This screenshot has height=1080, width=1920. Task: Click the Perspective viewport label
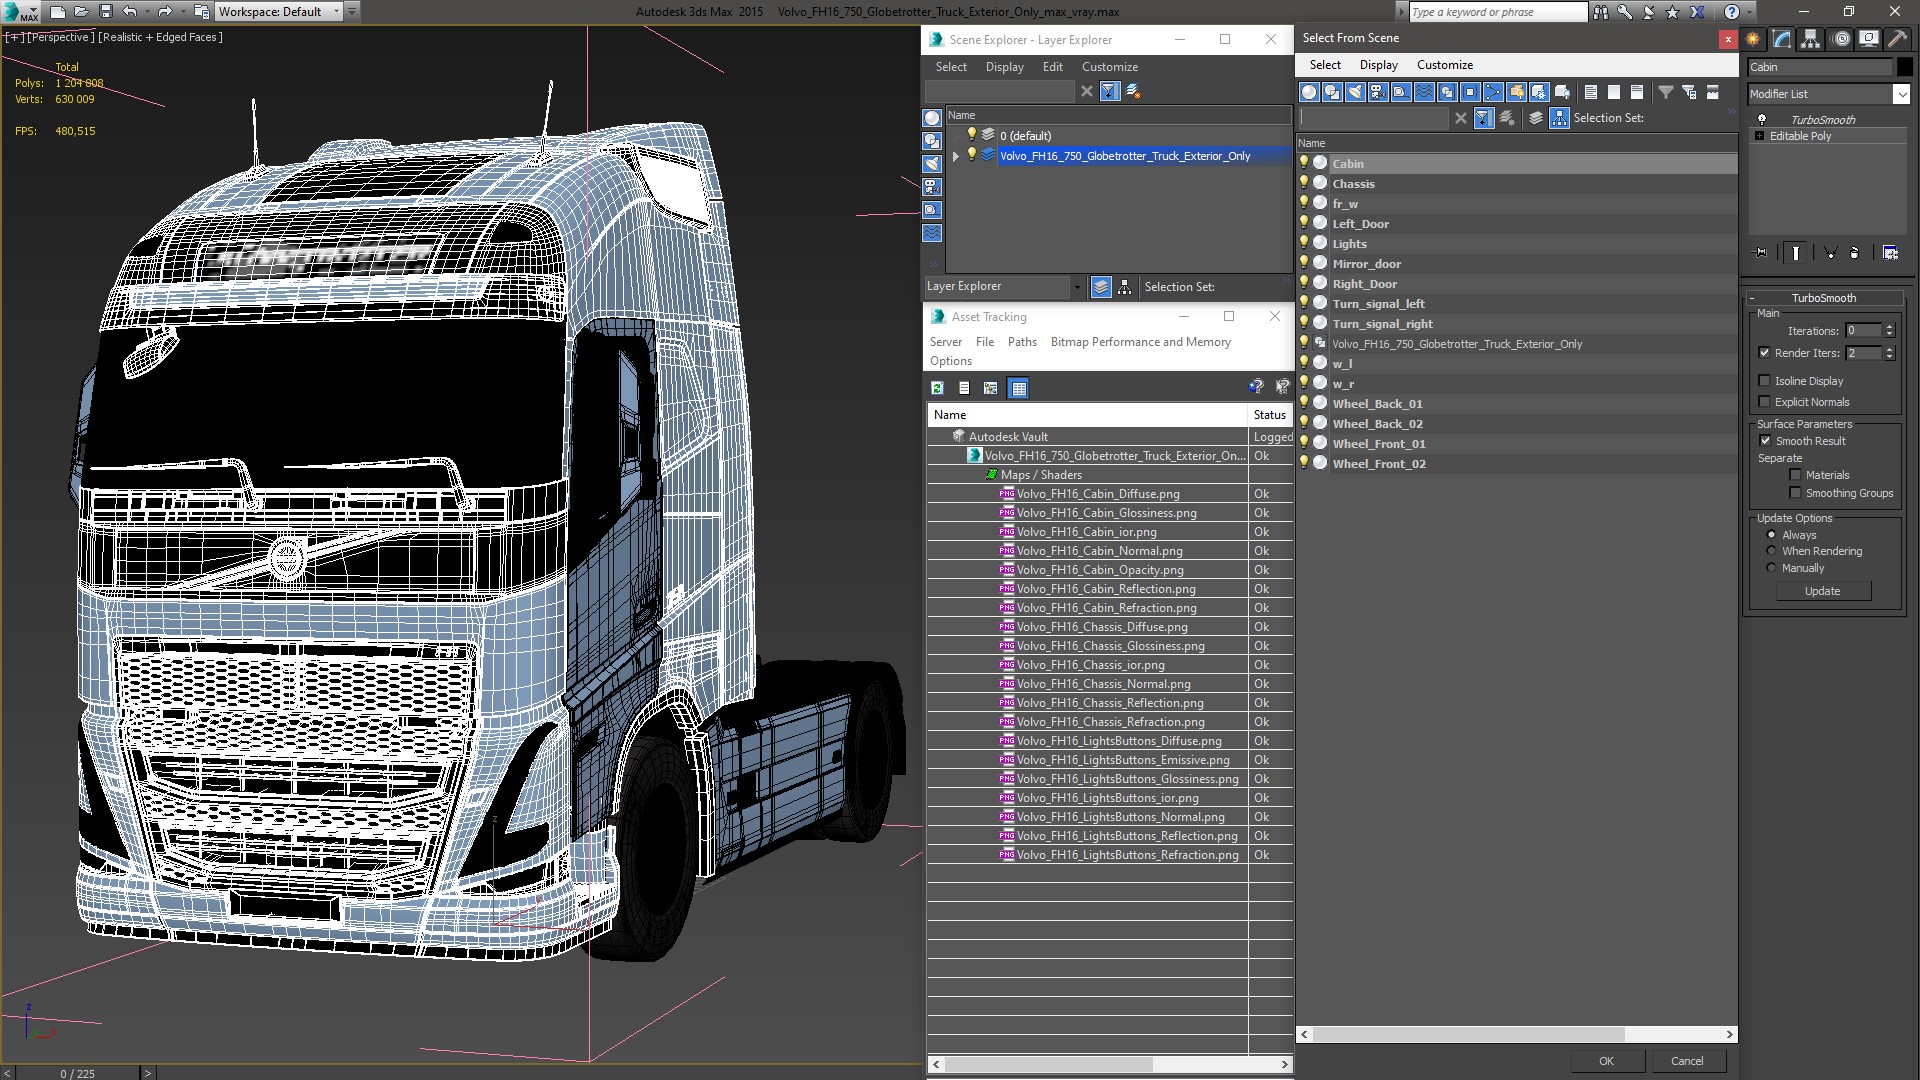pyautogui.click(x=59, y=37)
